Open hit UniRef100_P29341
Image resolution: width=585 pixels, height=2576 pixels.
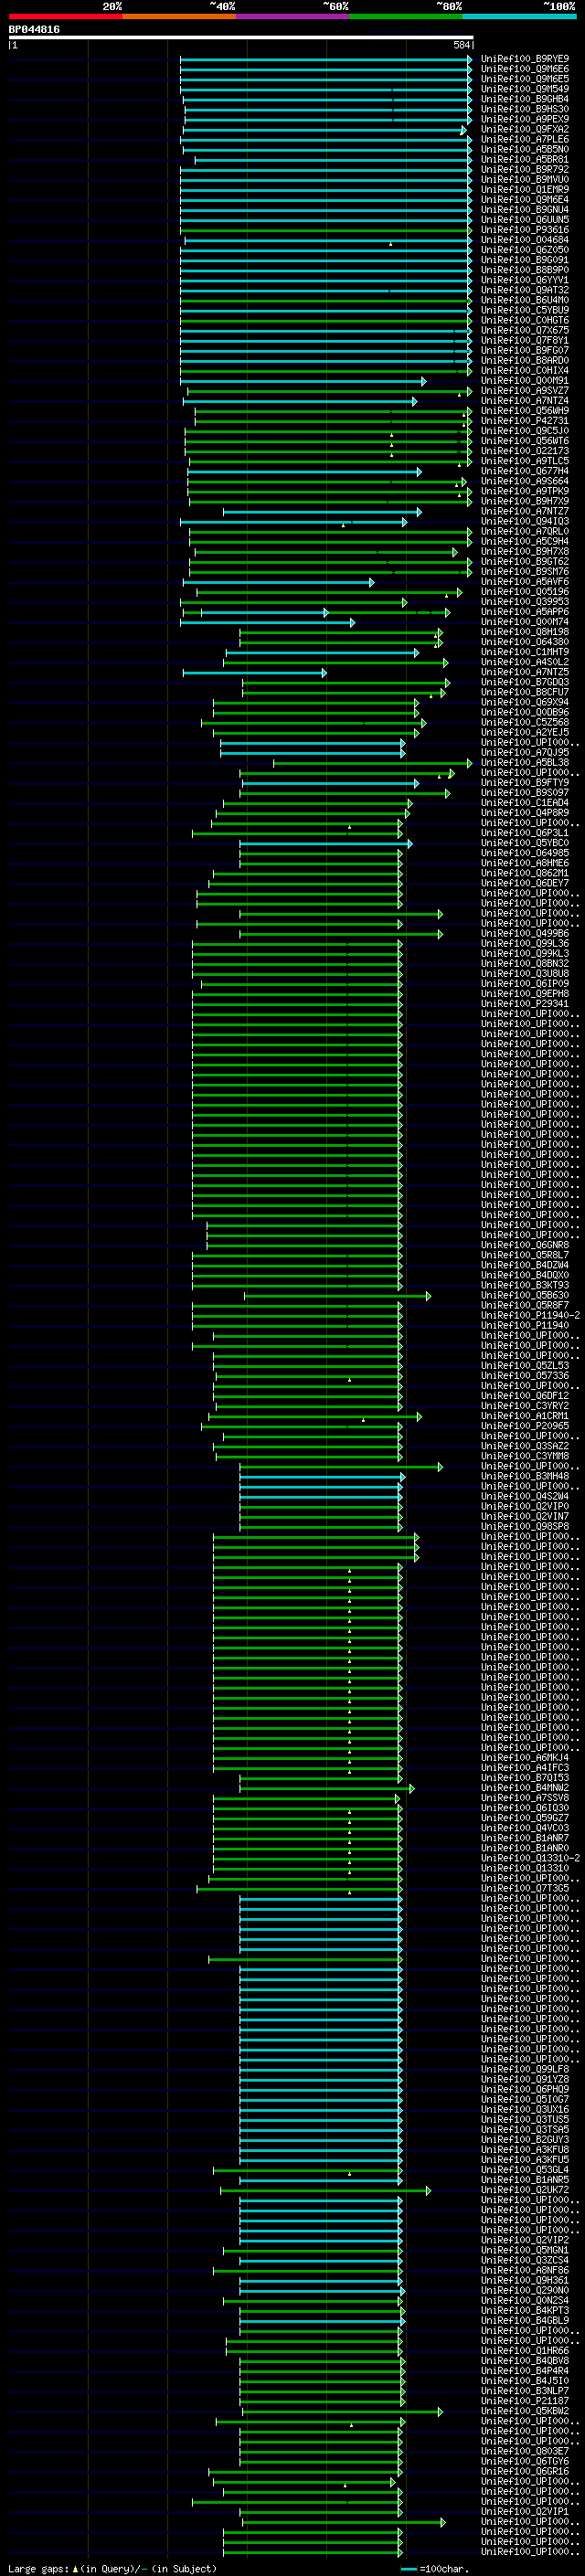point(525,1004)
